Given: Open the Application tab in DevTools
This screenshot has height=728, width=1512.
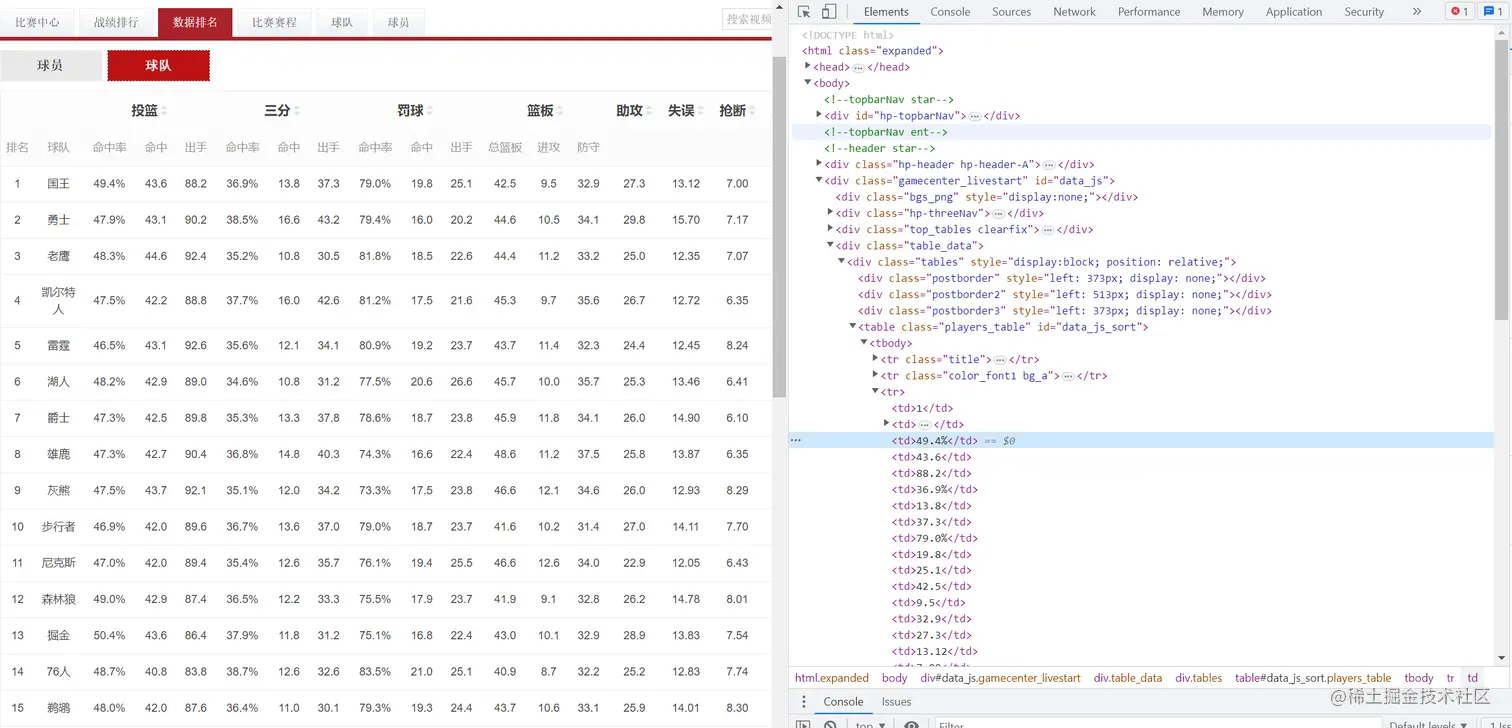Looking at the screenshot, I should [1294, 12].
